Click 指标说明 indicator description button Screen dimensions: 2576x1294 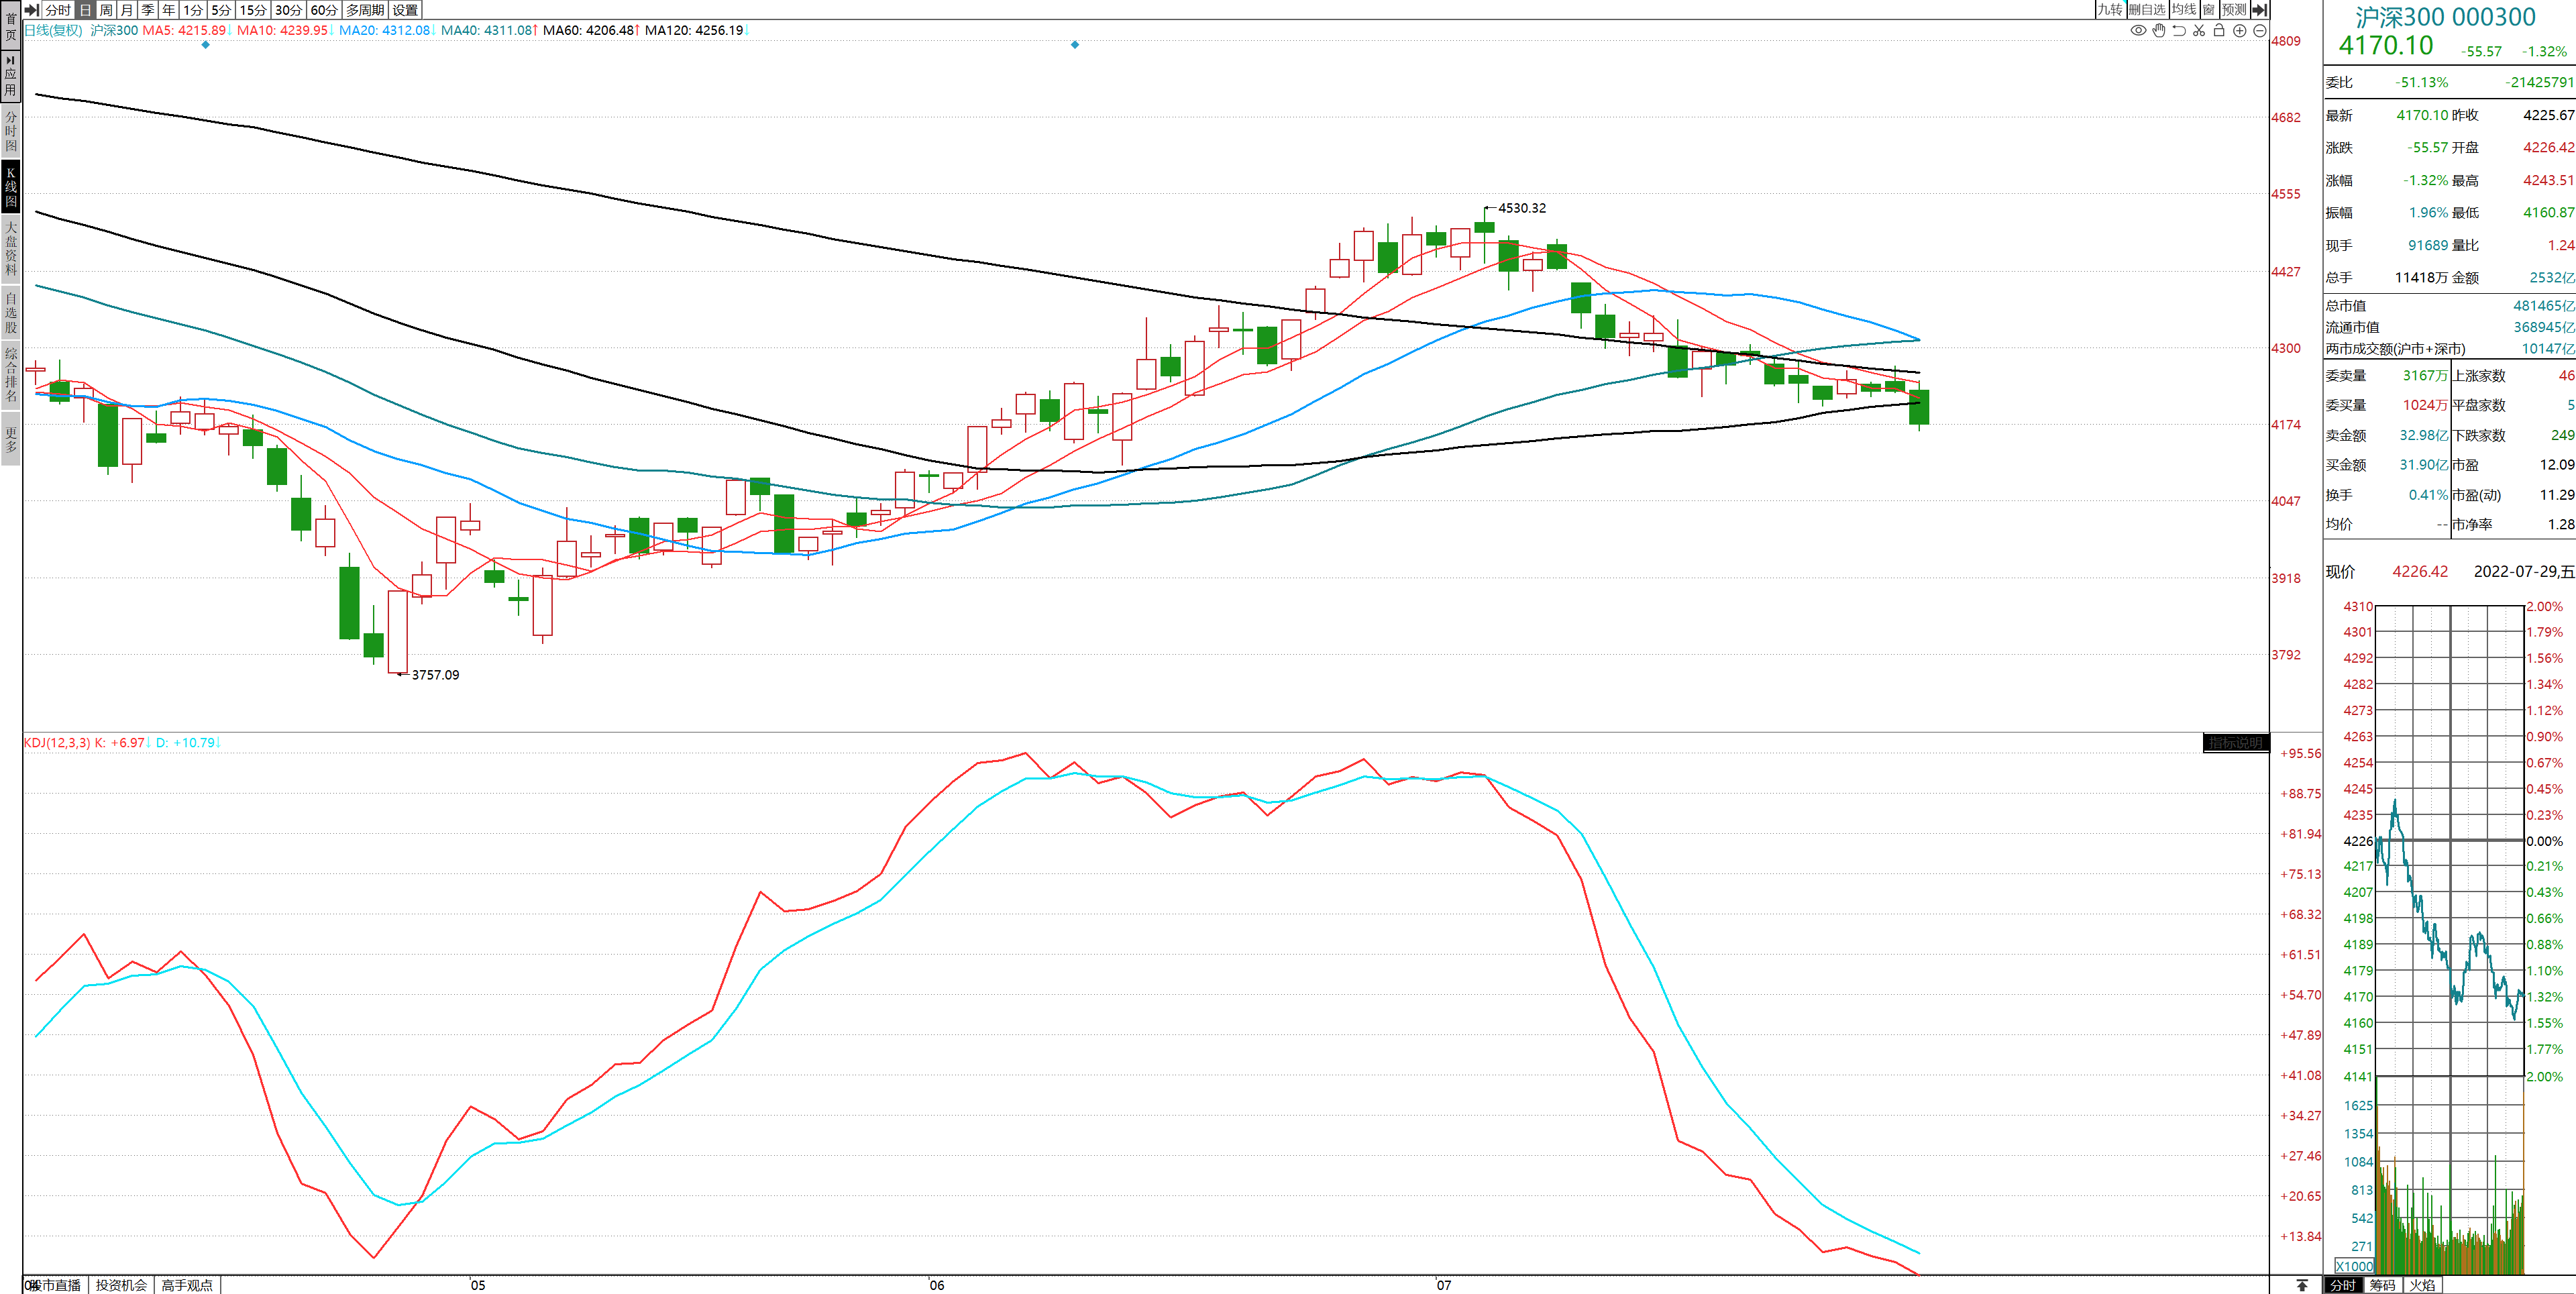(x=2235, y=743)
